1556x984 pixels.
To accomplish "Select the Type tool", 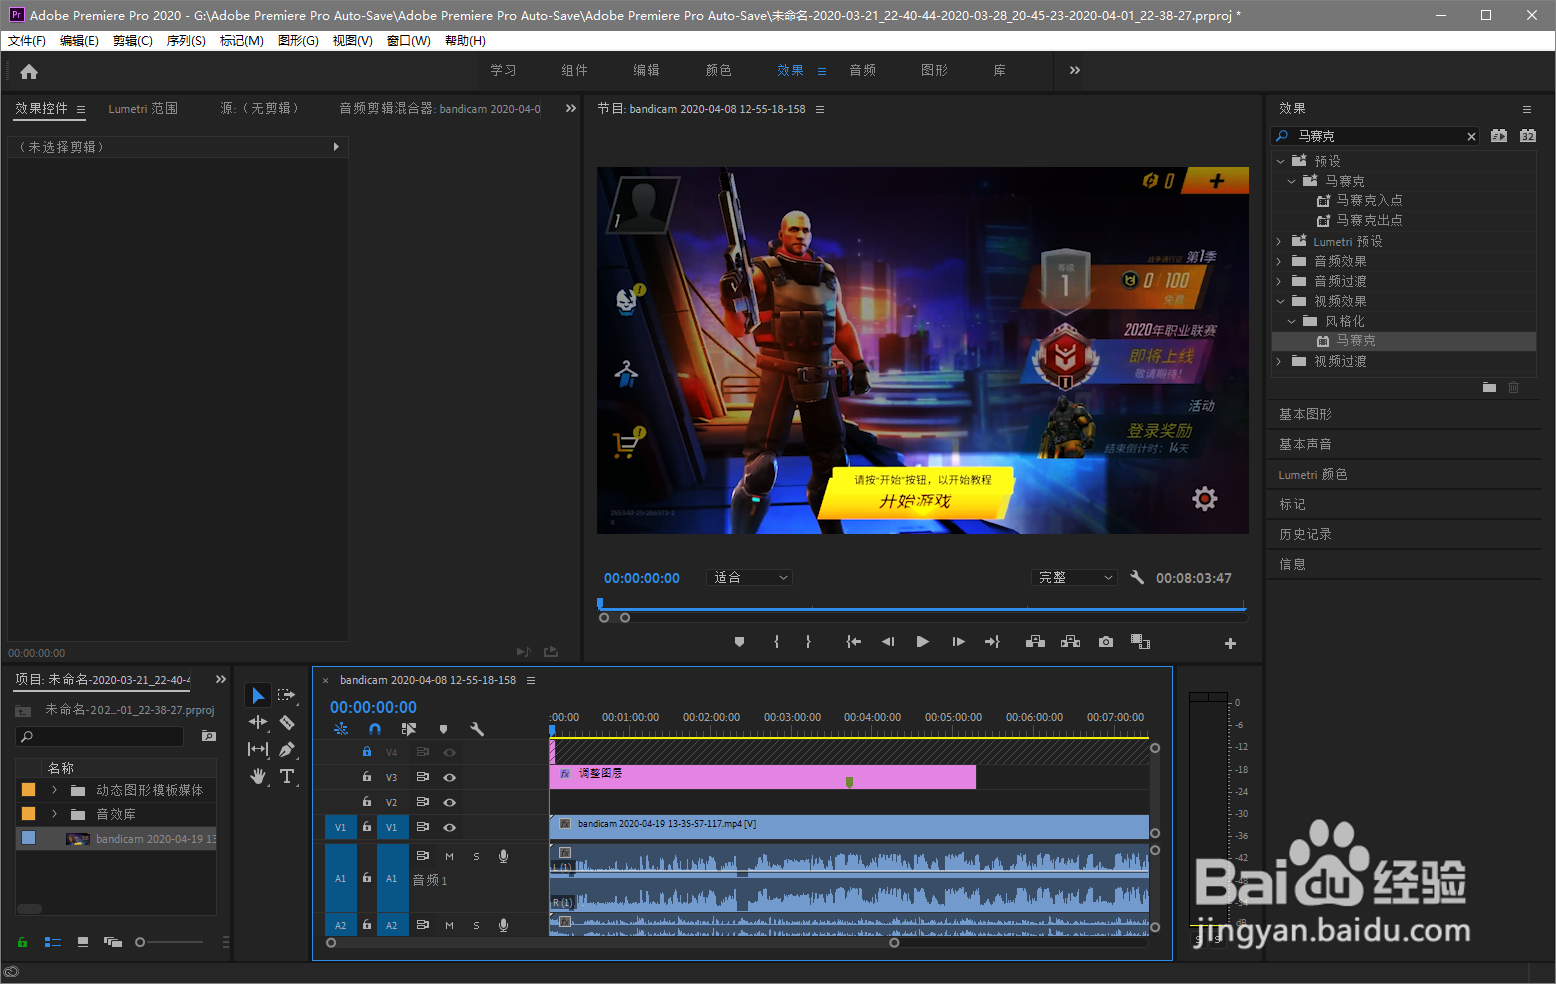I will pos(287,776).
